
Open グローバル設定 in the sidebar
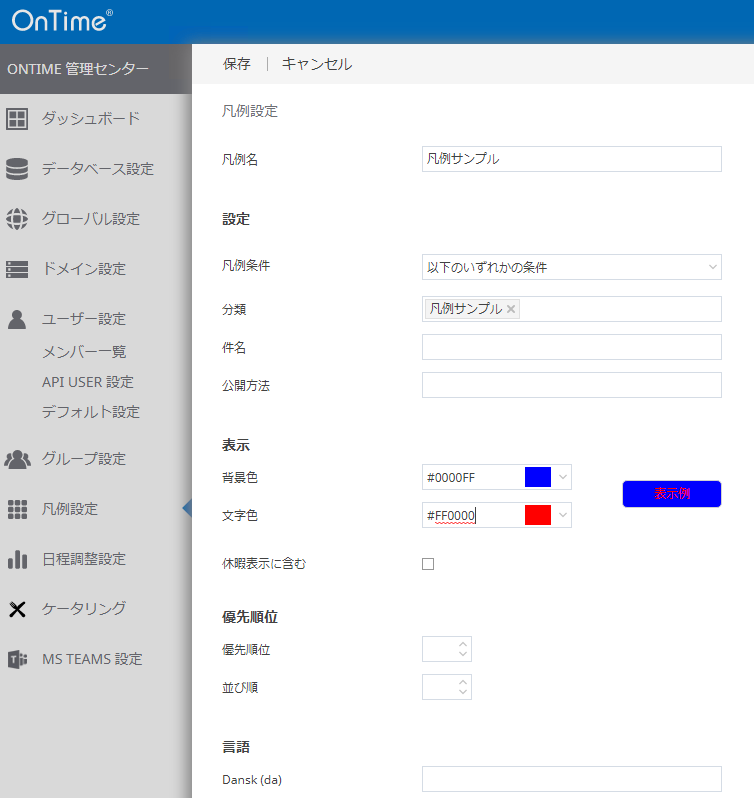91,219
